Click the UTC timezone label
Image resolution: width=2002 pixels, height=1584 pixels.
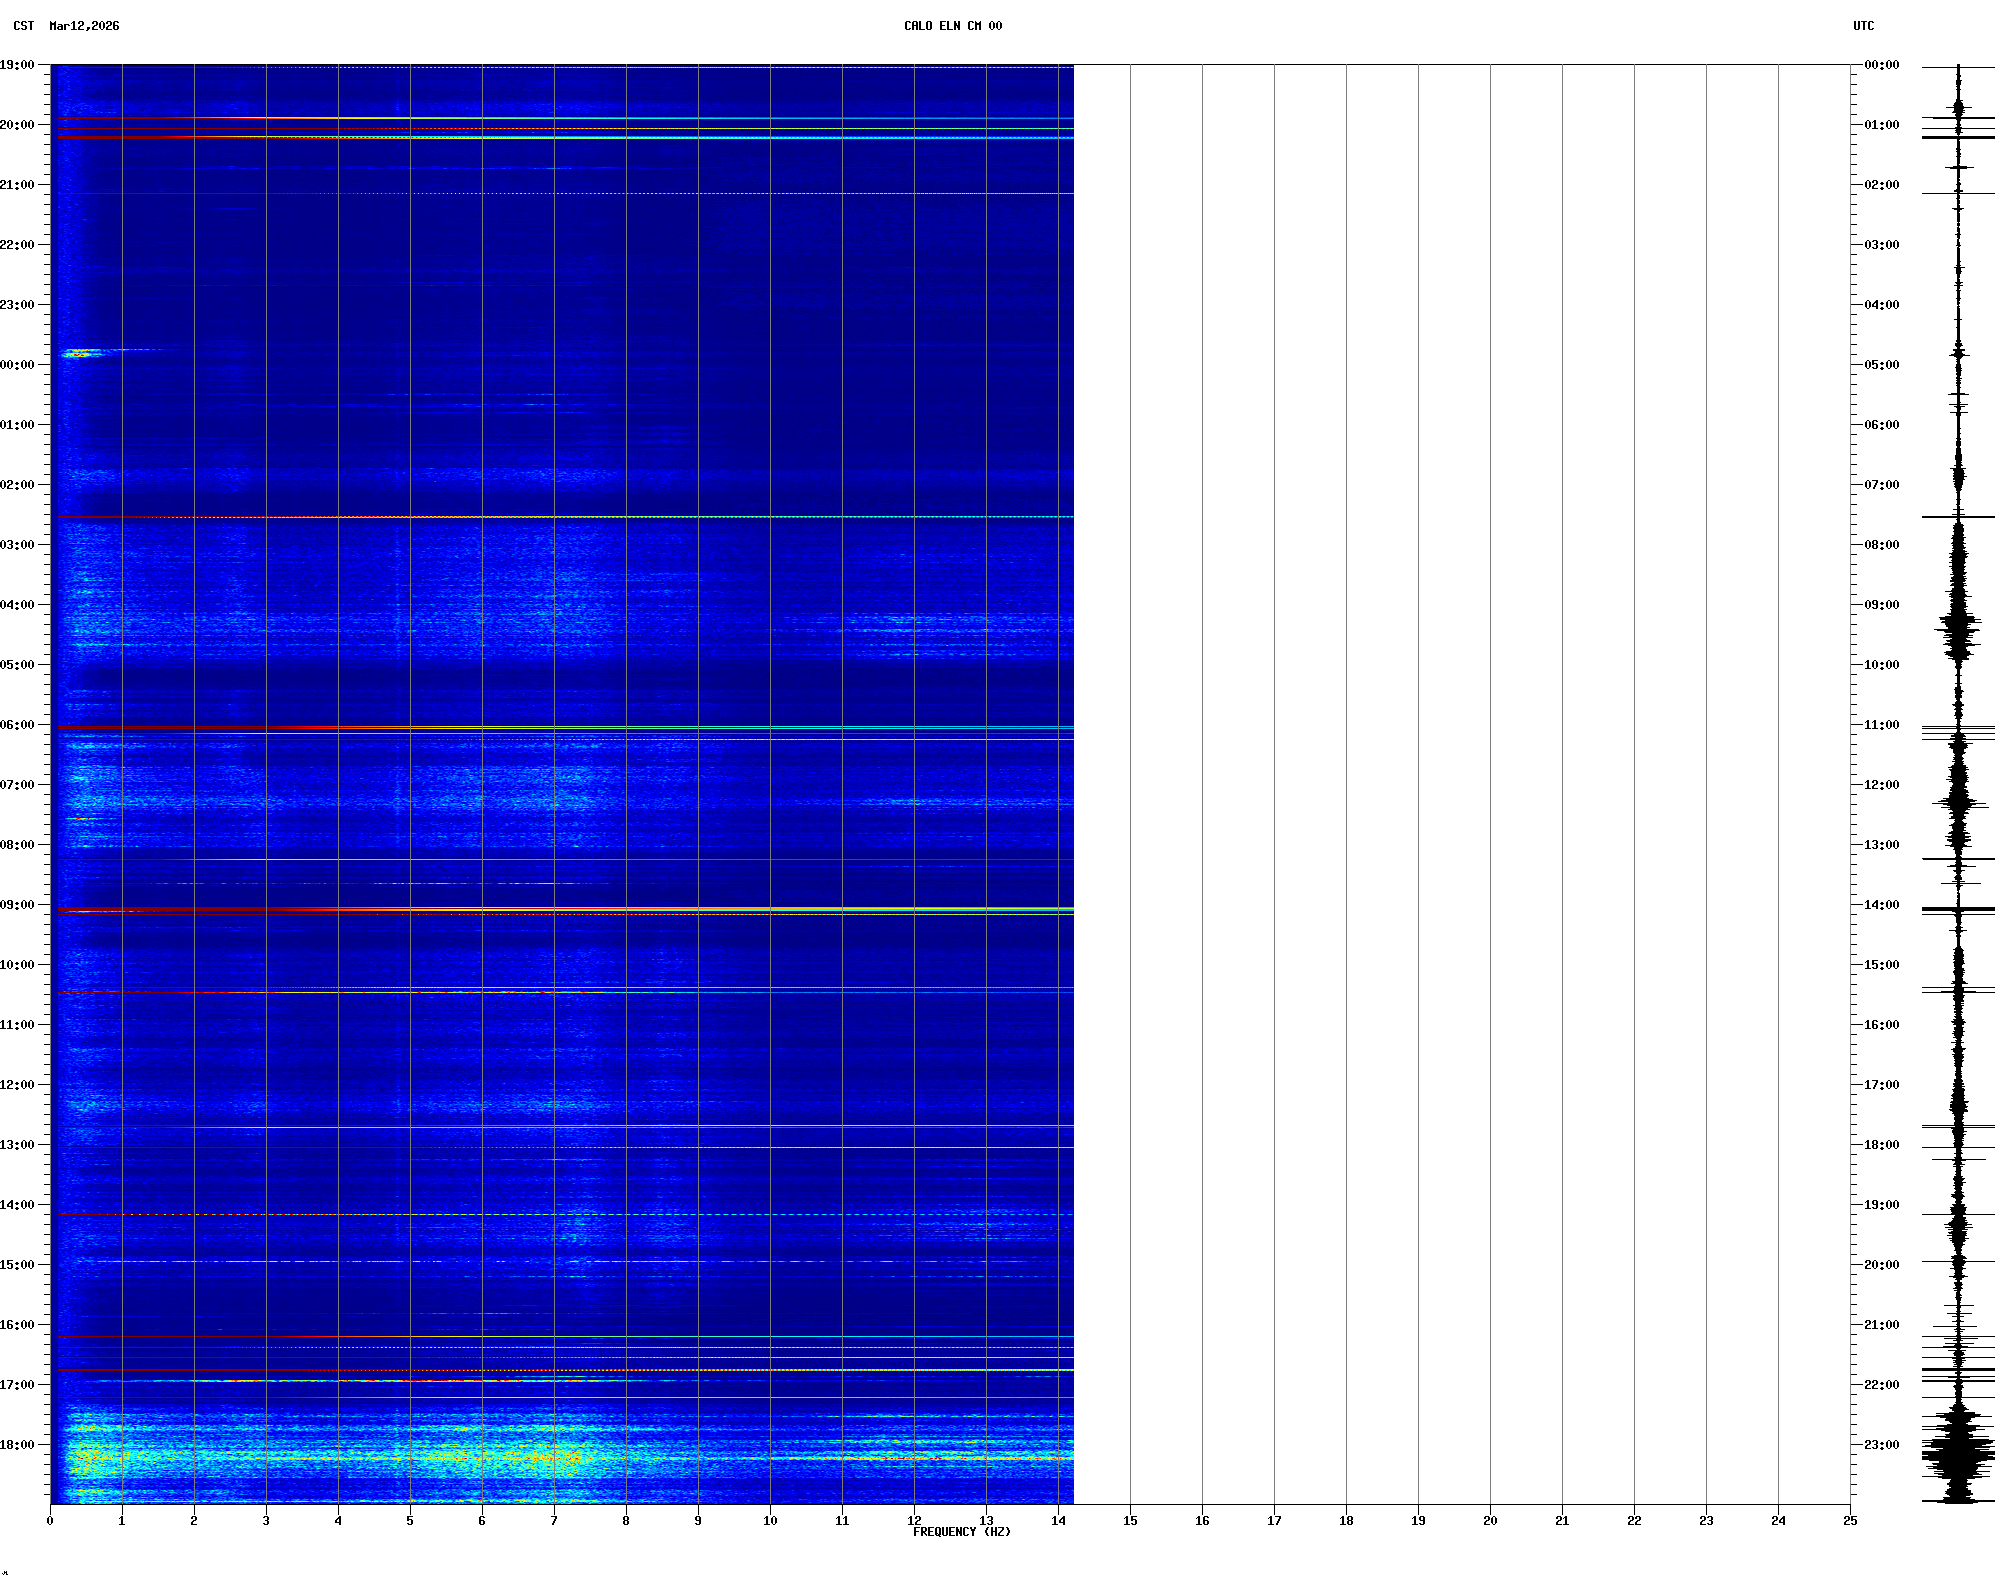1863,26
